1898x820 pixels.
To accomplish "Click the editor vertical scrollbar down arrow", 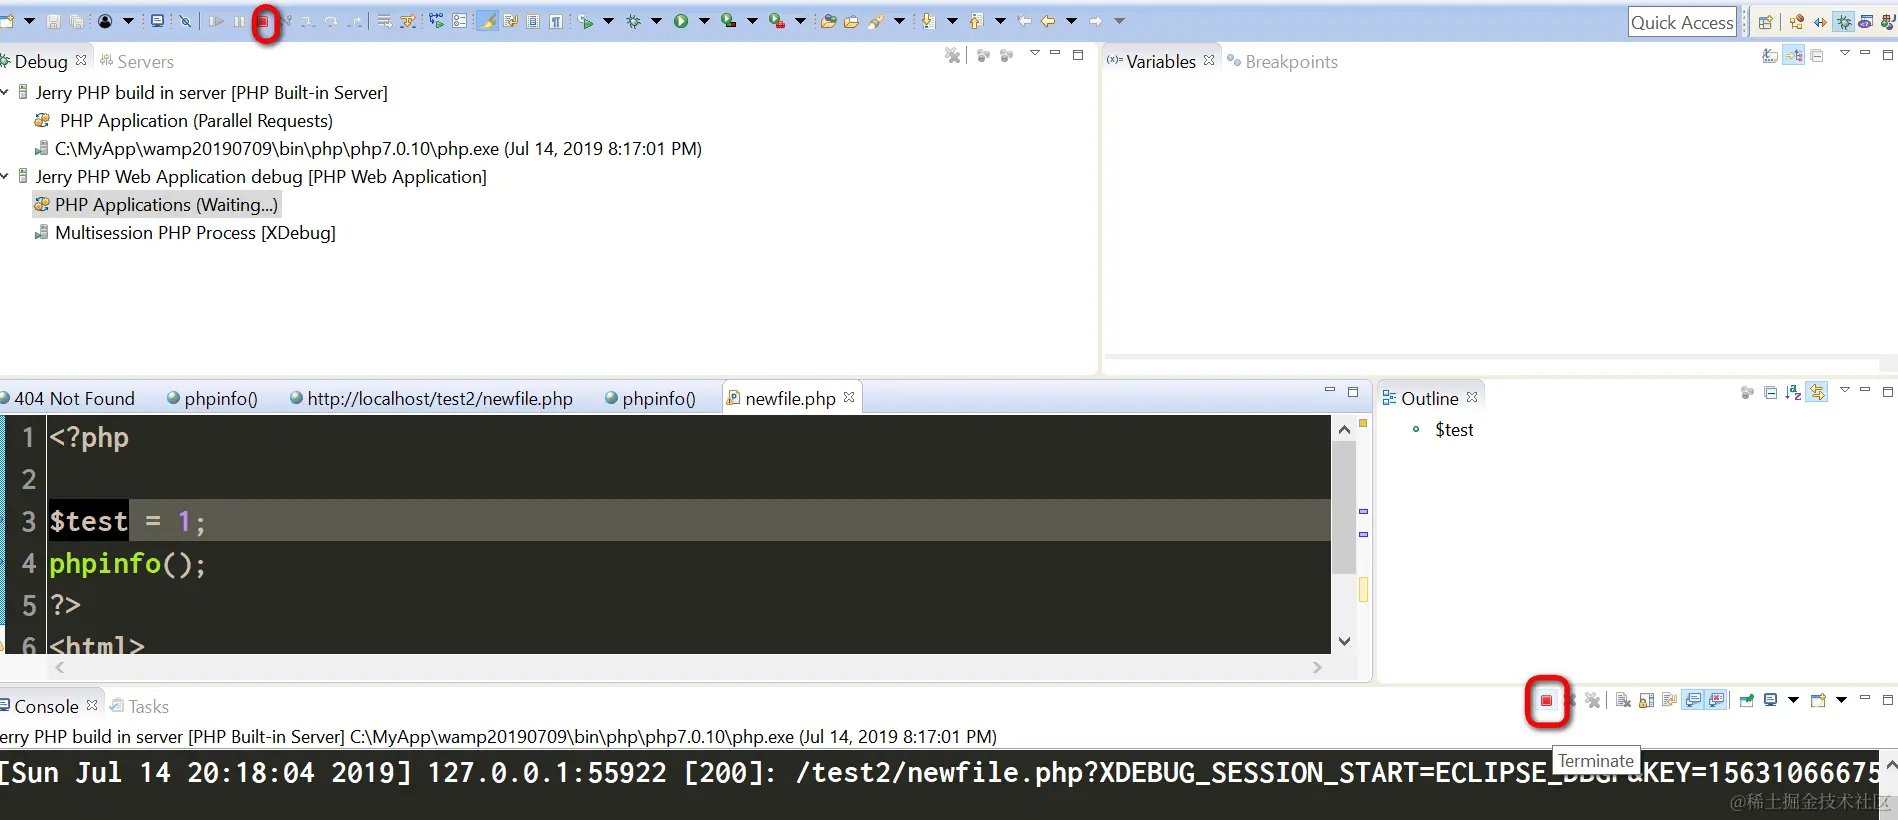I will tap(1344, 641).
